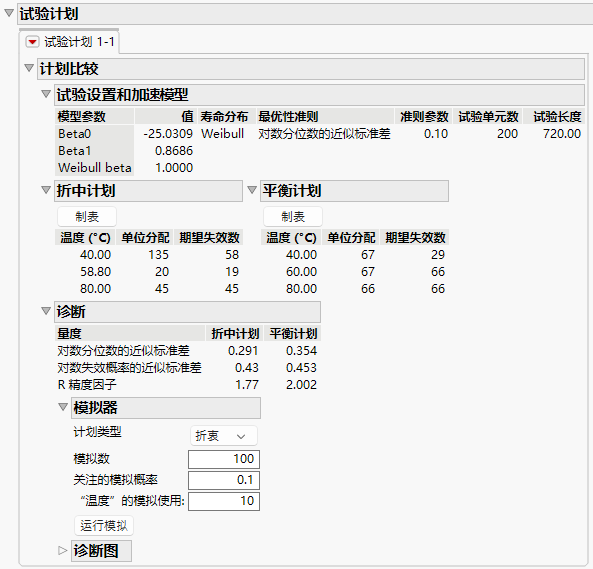Click the Weibull distribution cell

222,133
